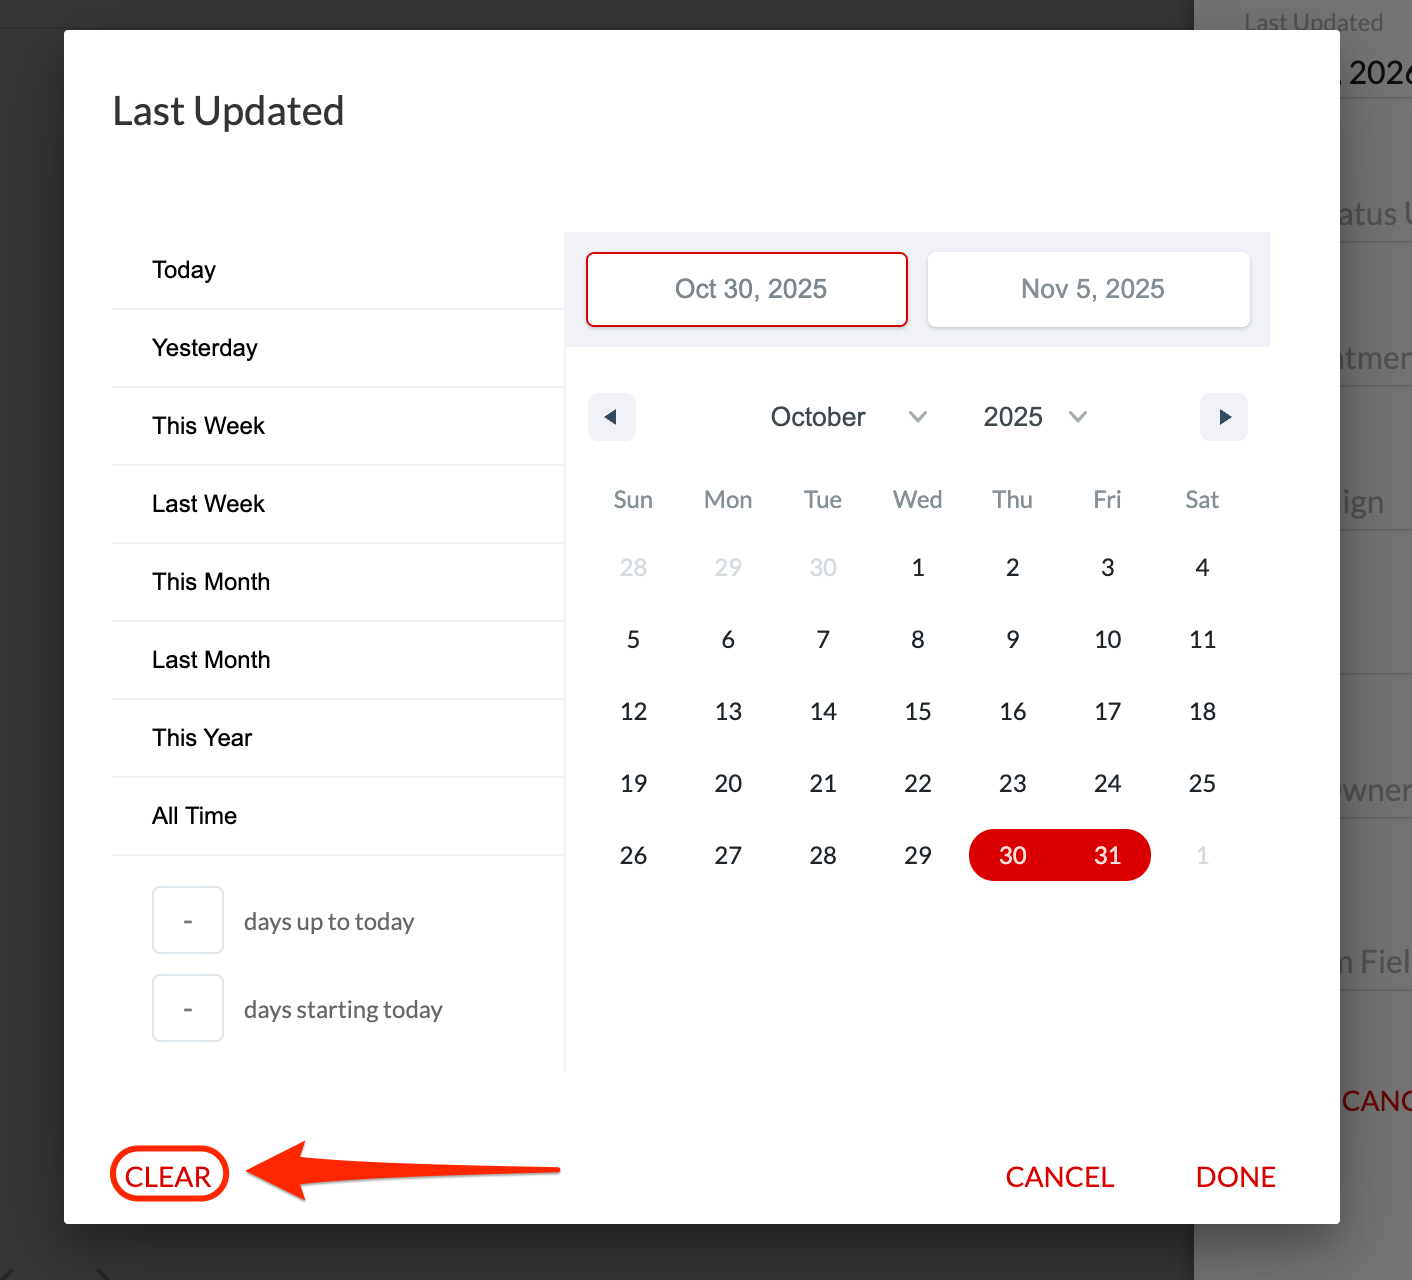This screenshot has height=1280, width=1412.
Task: Confirm with the DONE button
Action: (1236, 1177)
